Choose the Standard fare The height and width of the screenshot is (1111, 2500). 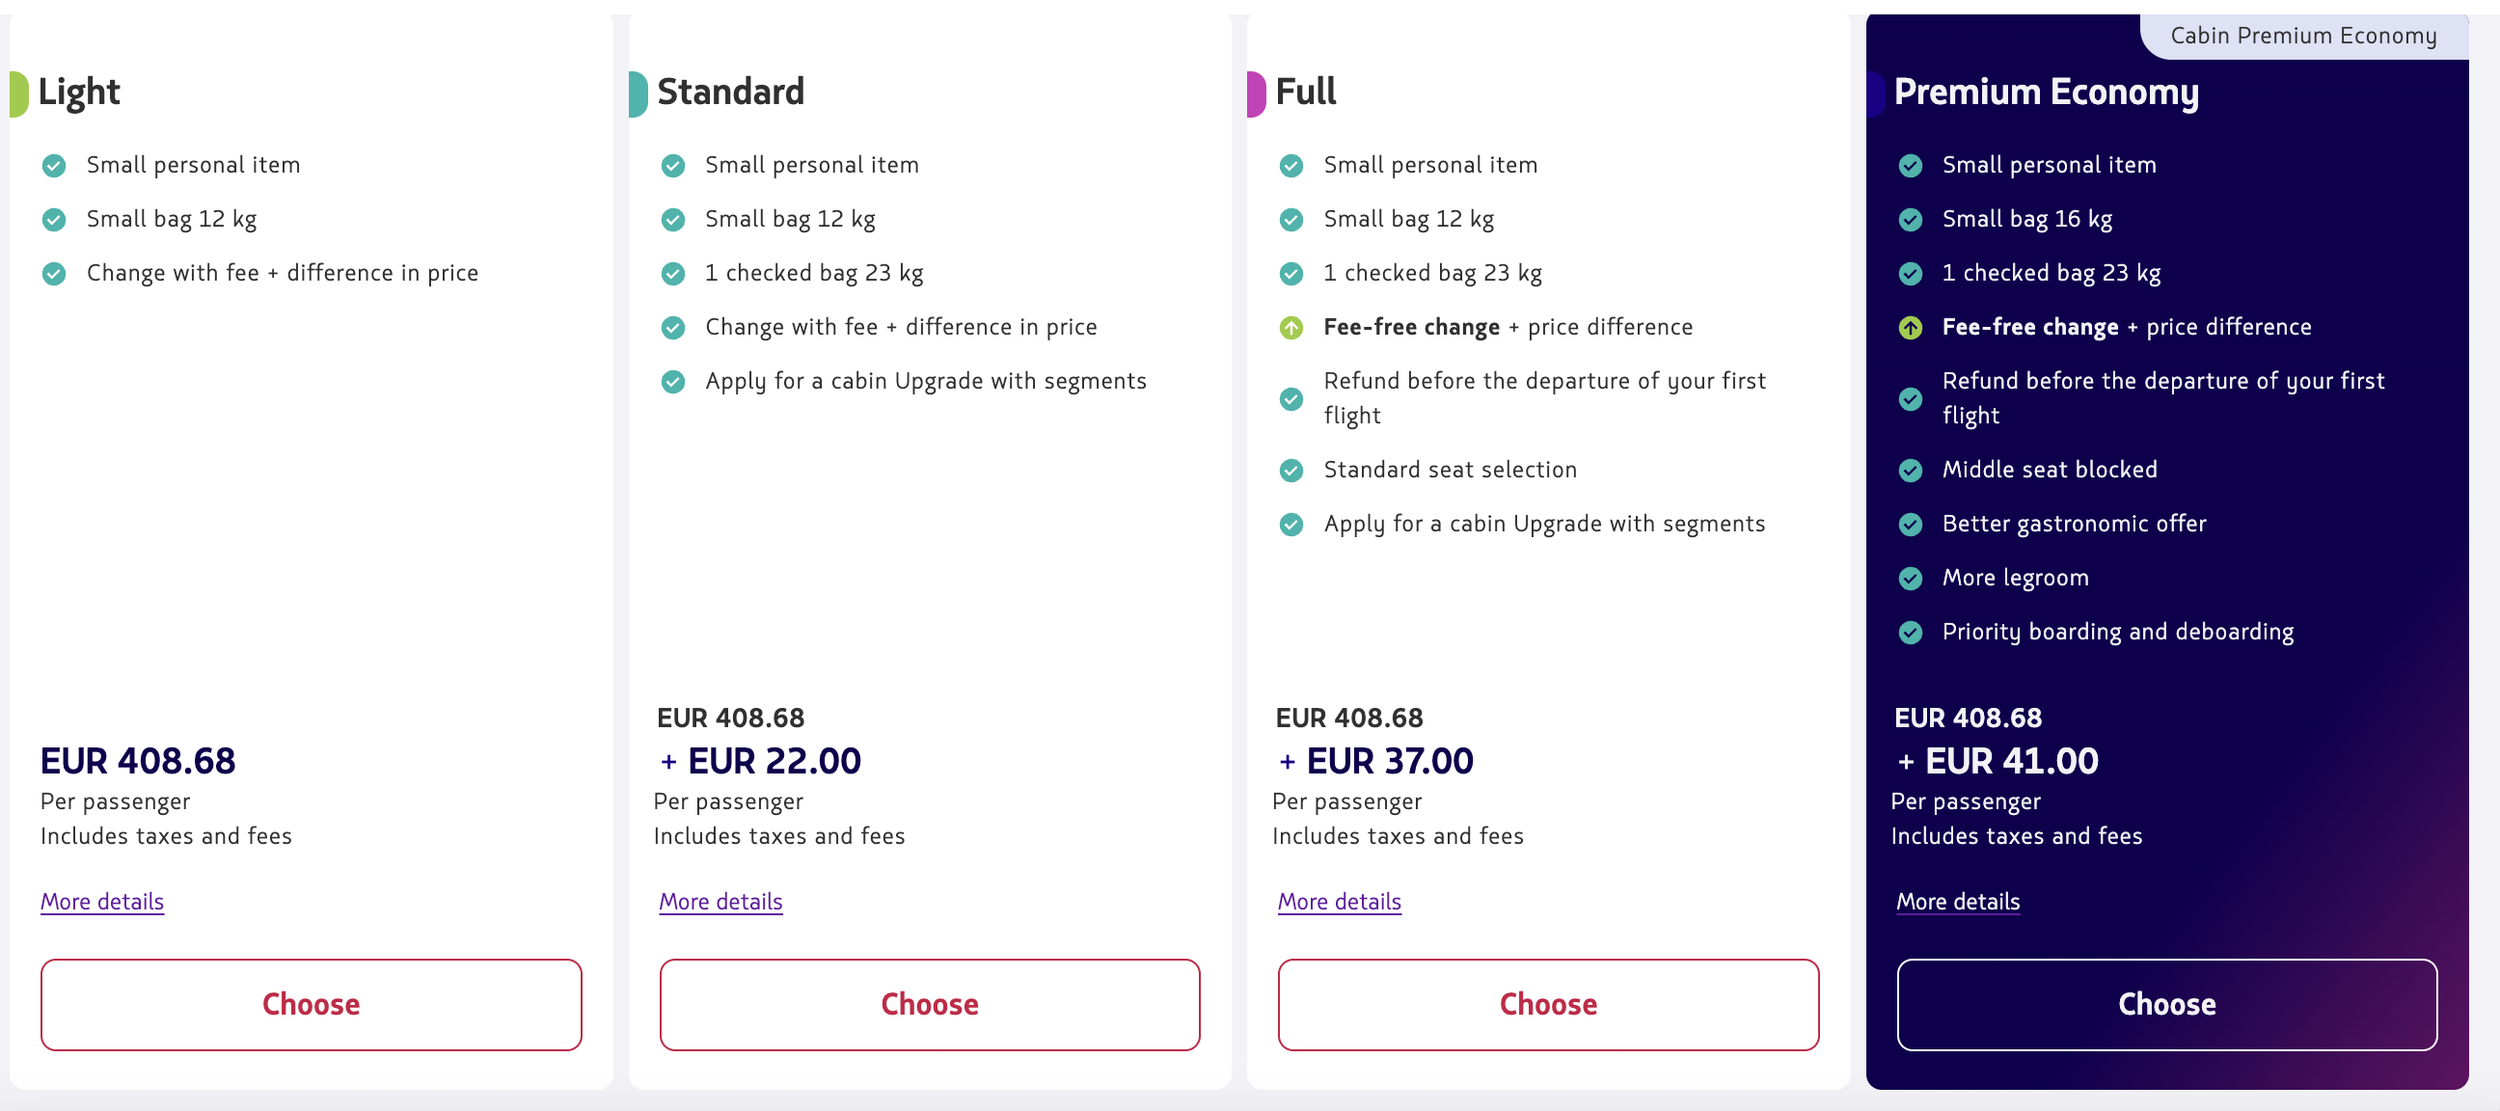click(x=929, y=1004)
